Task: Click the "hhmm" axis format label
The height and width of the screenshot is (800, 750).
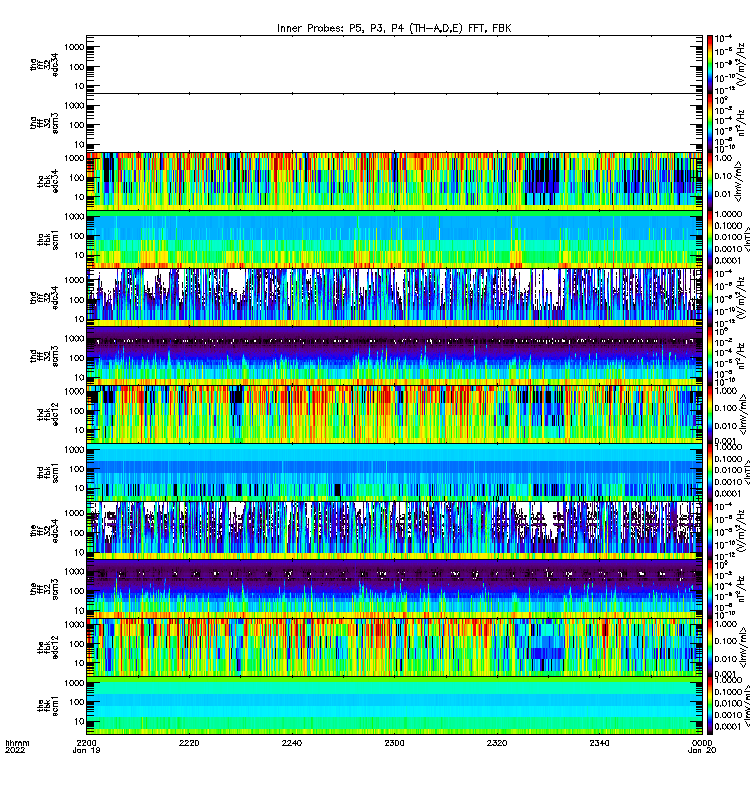Action: pyautogui.click(x=17, y=743)
